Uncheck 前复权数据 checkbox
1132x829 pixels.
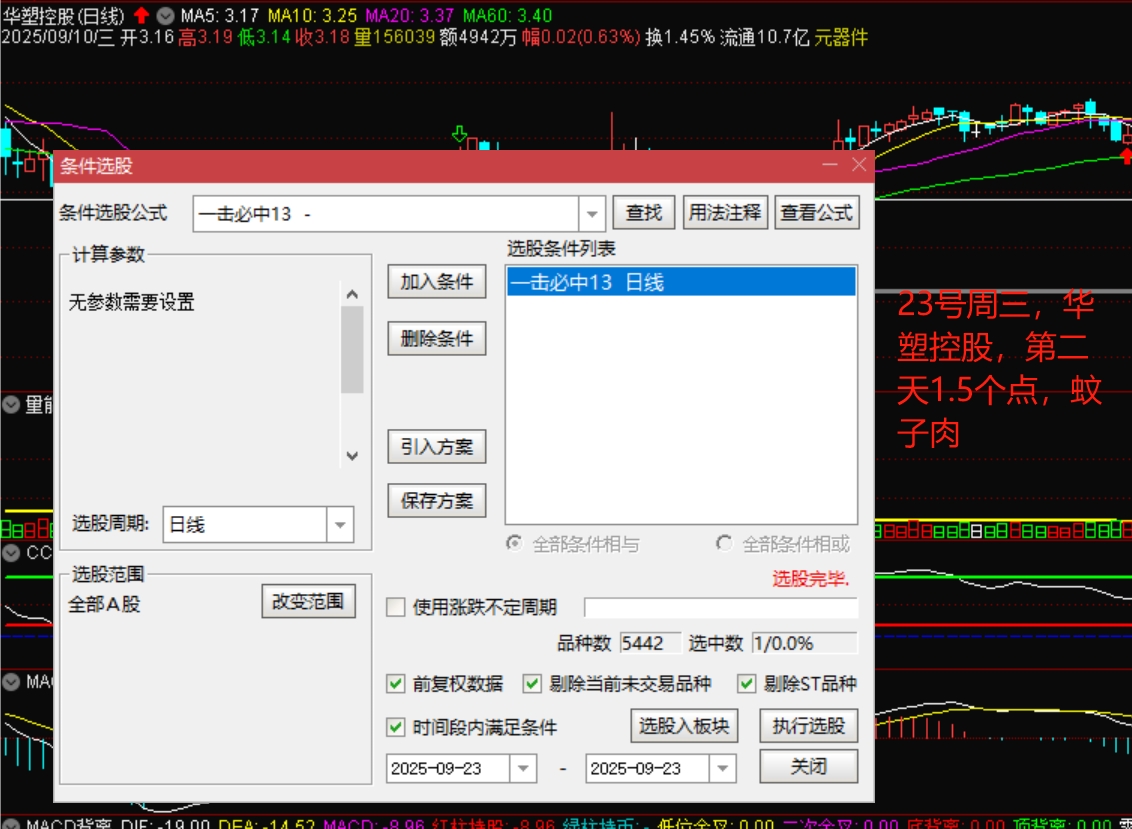coord(396,683)
